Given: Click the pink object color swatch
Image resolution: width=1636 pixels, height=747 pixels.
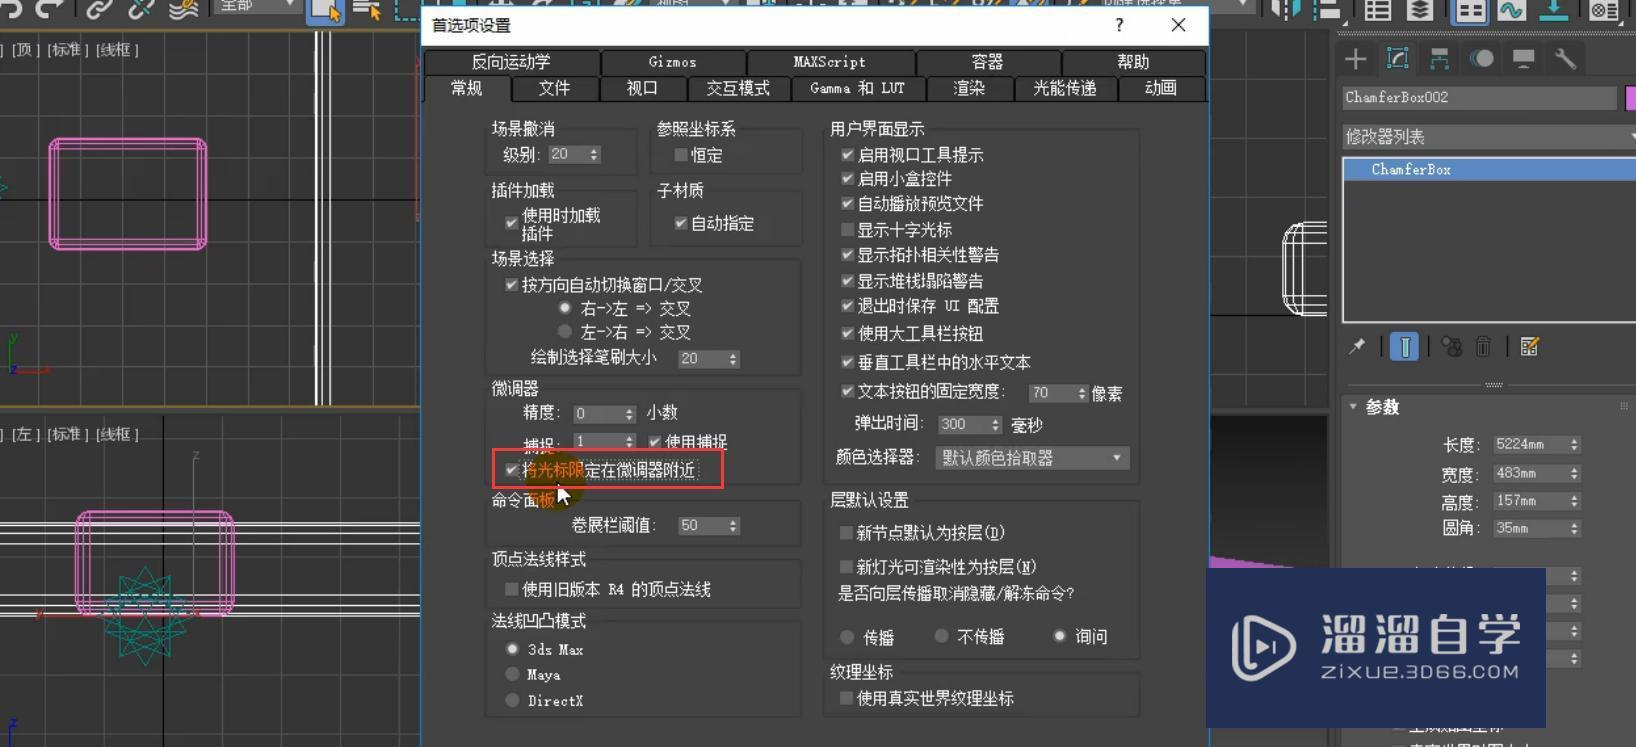Looking at the screenshot, I should (x=1631, y=98).
